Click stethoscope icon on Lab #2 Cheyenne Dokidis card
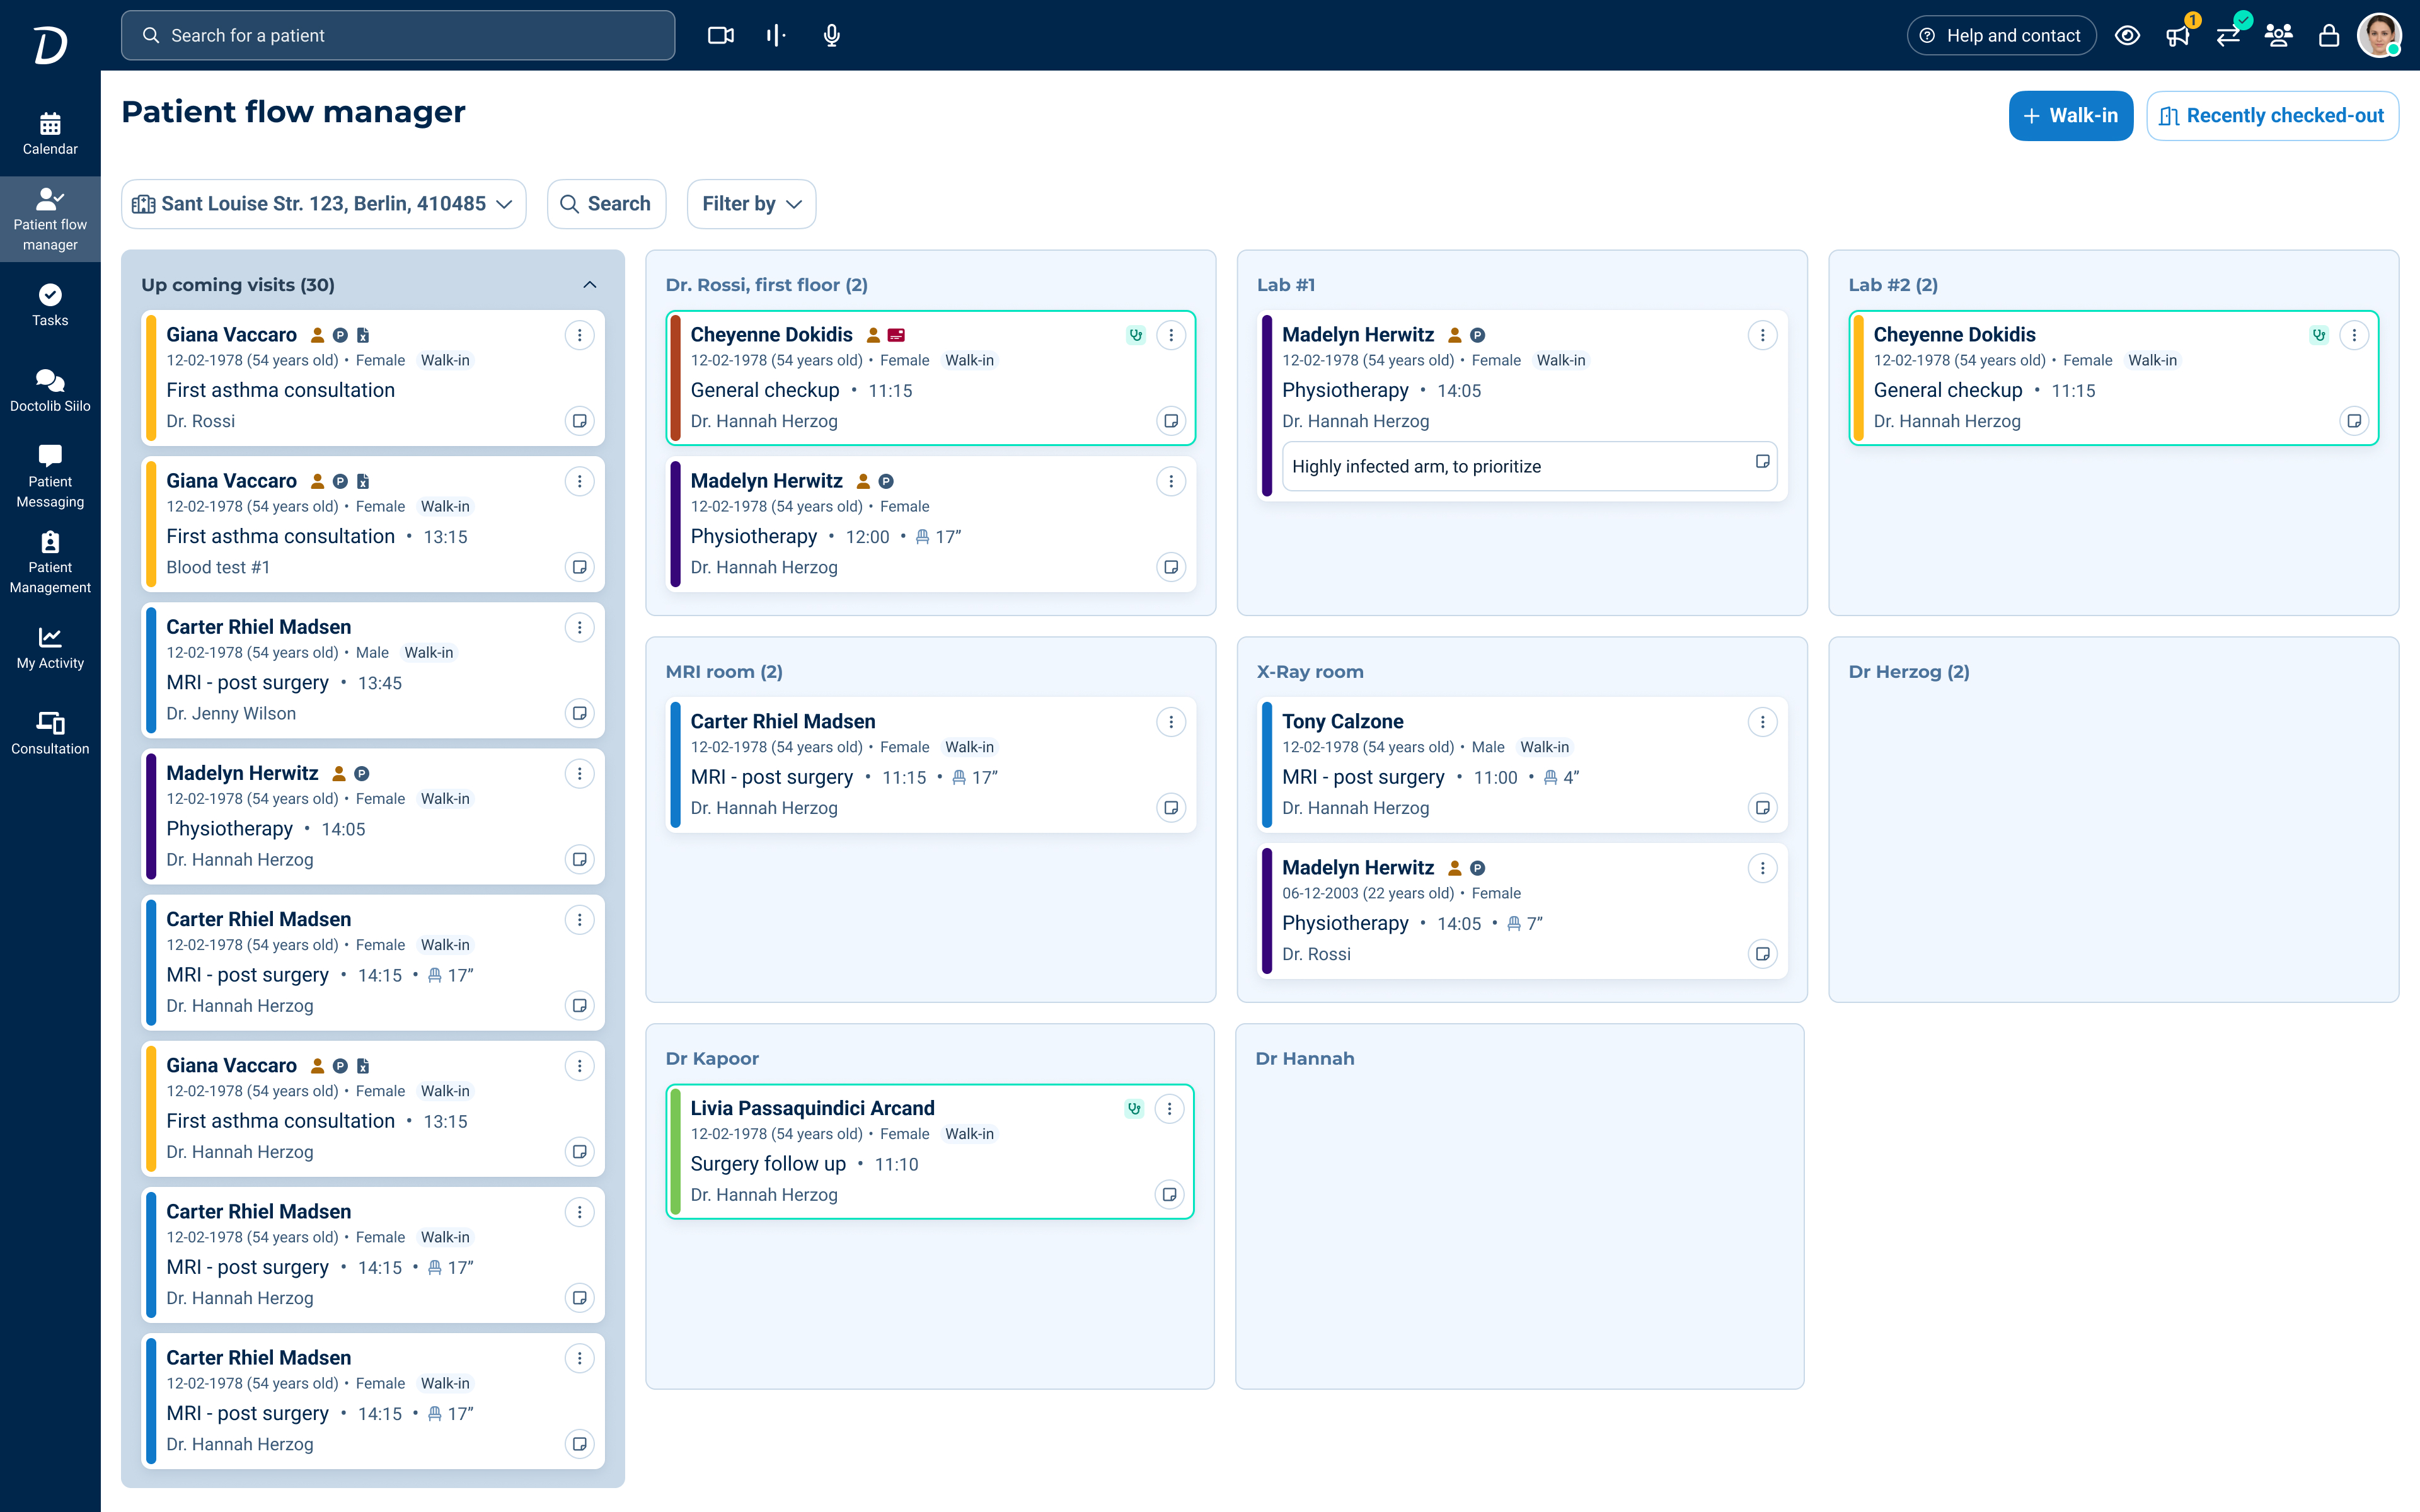Image resolution: width=2420 pixels, height=1512 pixels. point(2319,335)
